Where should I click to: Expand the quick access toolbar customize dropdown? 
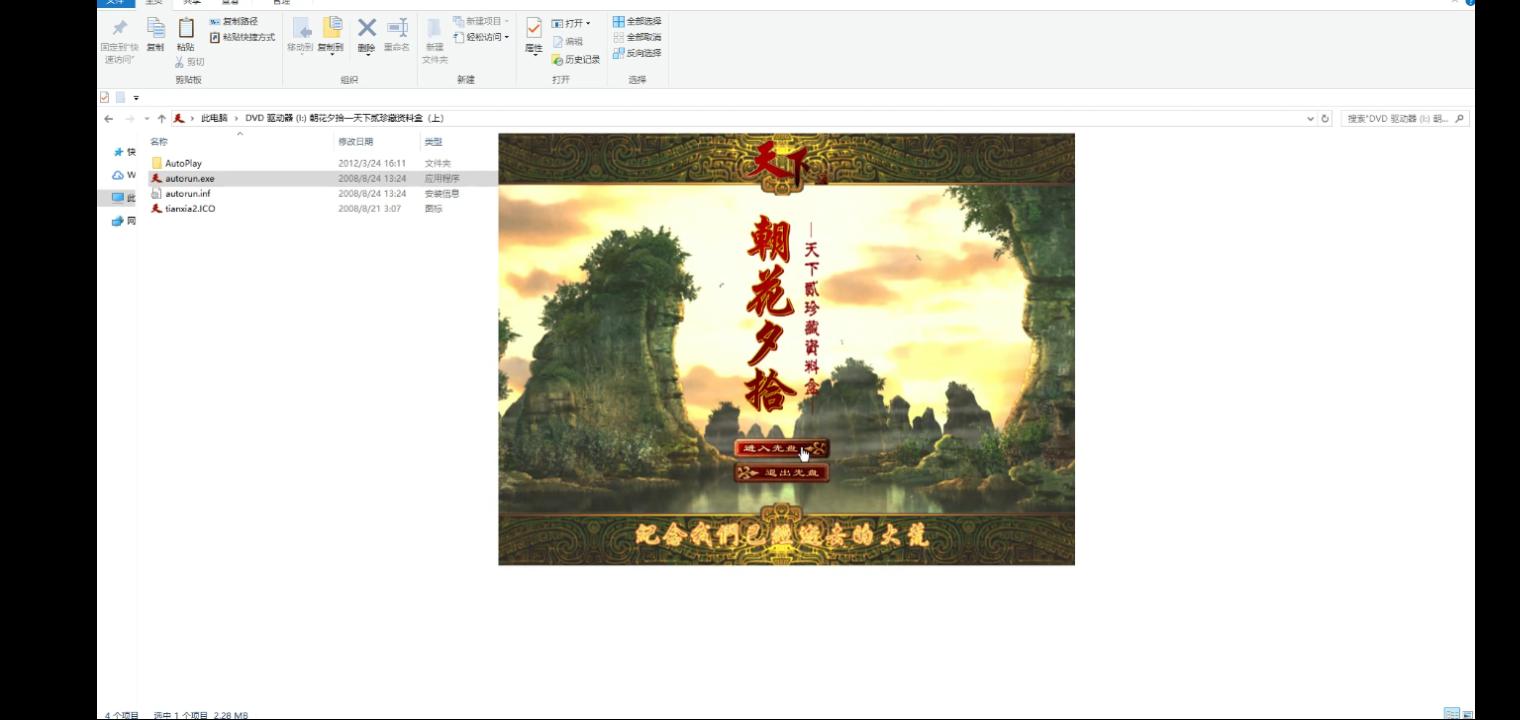(136, 98)
